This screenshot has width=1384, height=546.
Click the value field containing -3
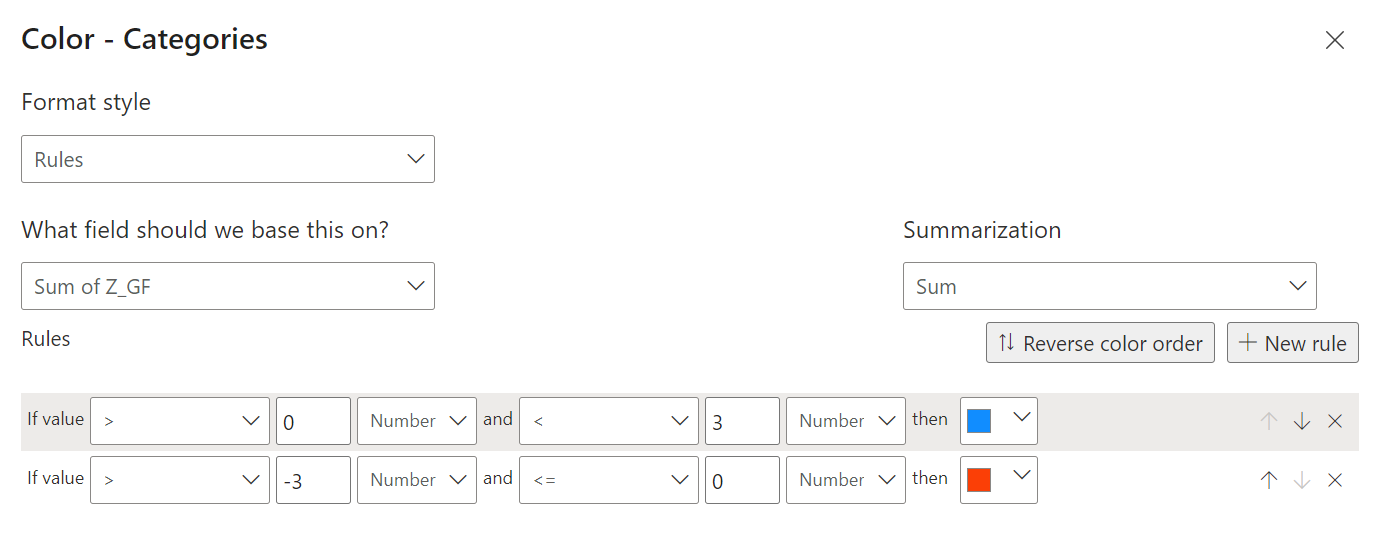click(x=313, y=480)
